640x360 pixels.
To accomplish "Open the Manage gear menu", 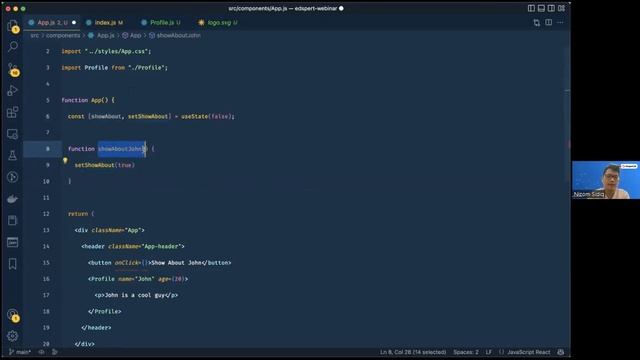I will [13, 336].
